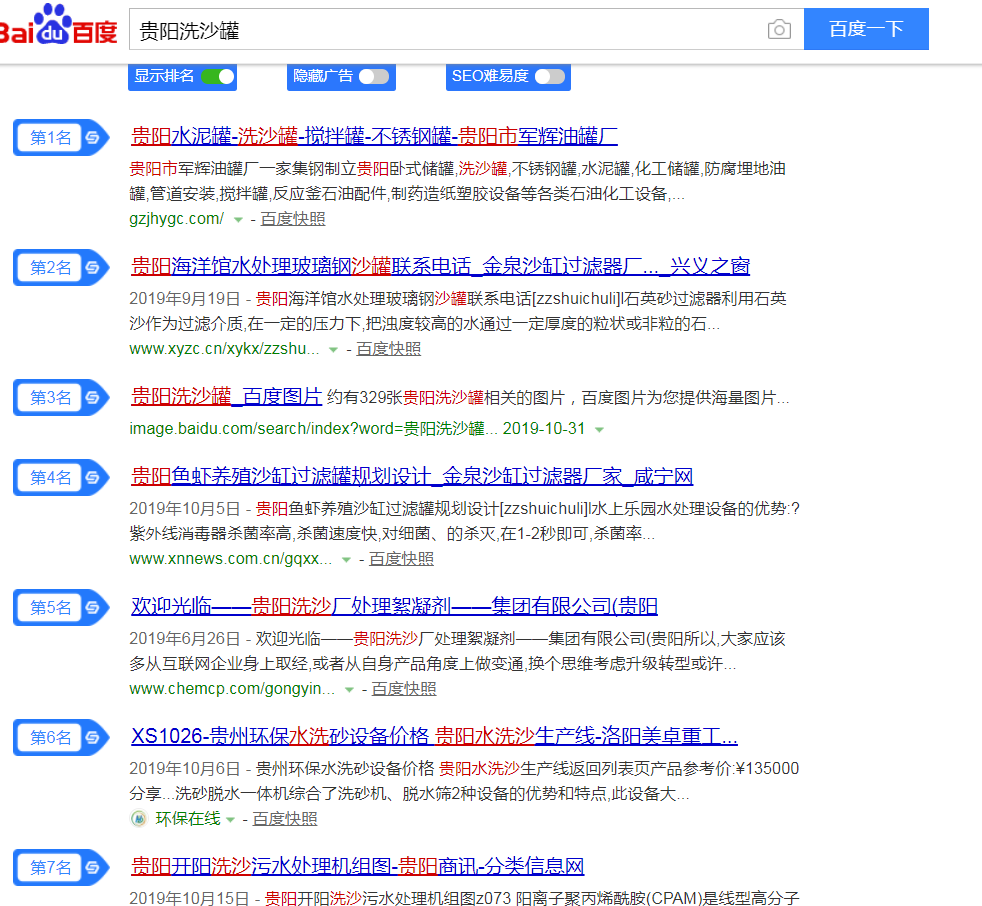
Task: Open result XS1026-贵州环保水洗砂设备价格 link
Action: 434,736
